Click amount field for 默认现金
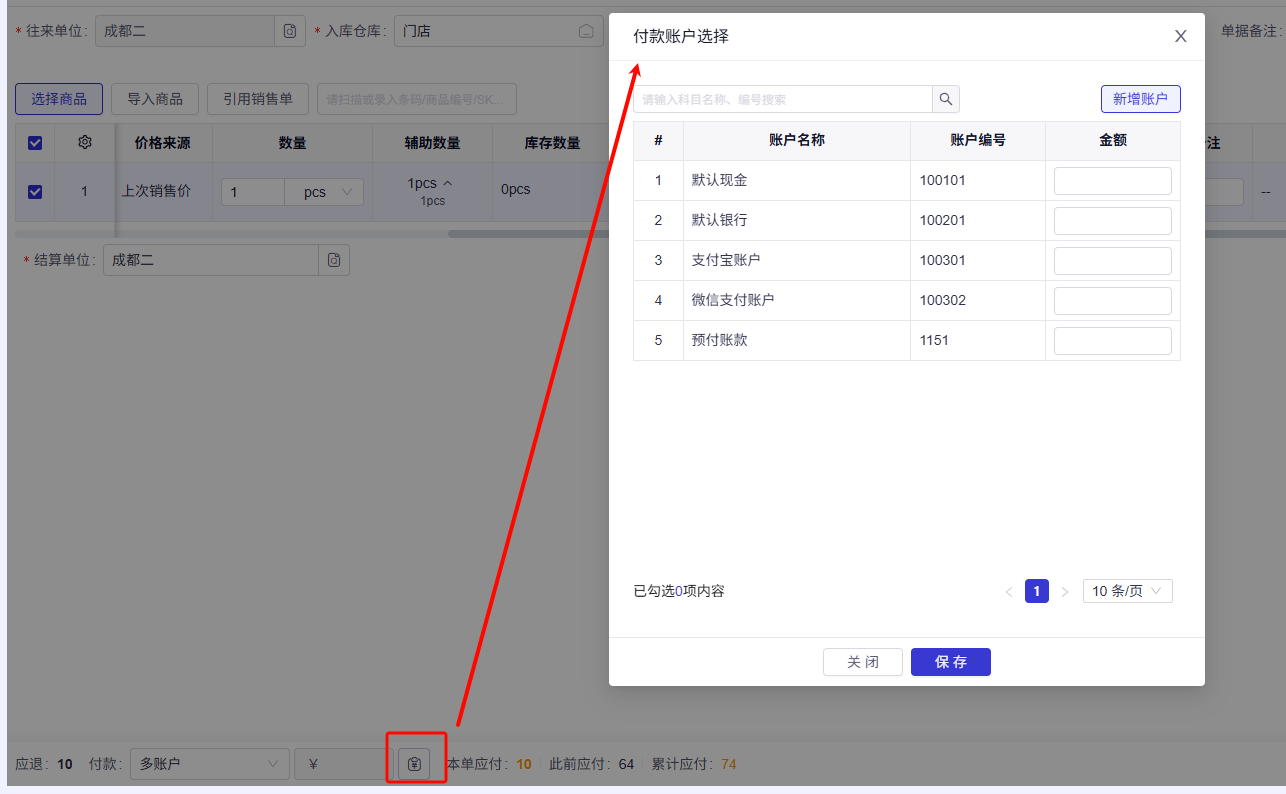Viewport: 1286px width, 794px height. (1113, 181)
